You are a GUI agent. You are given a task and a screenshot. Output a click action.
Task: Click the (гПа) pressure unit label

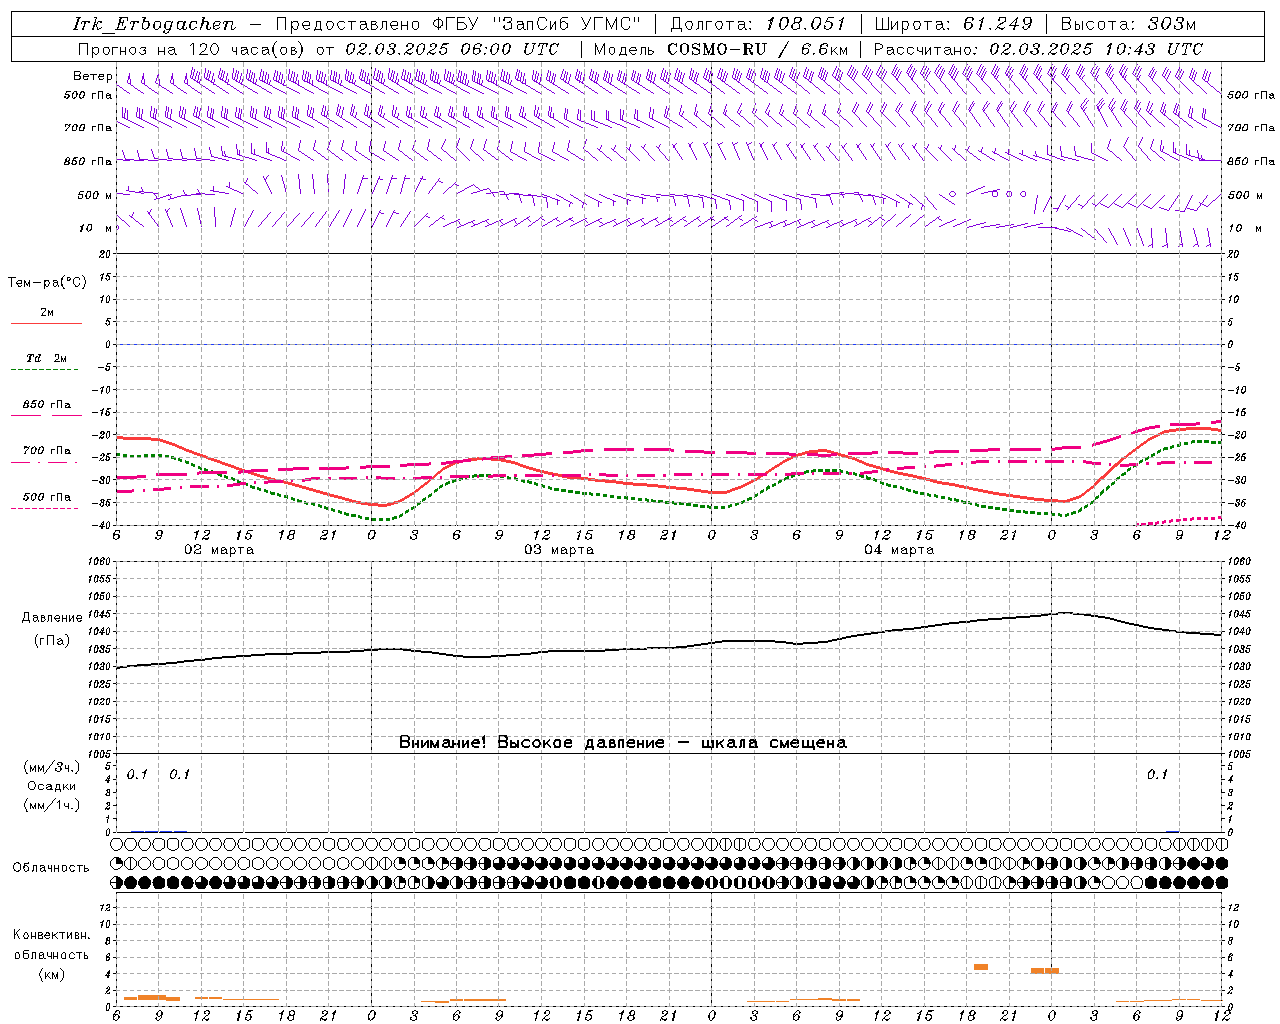click(x=52, y=641)
